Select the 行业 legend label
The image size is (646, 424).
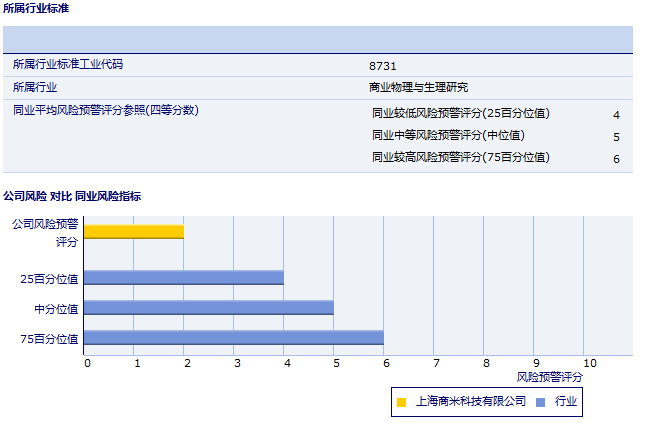click(x=566, y=402)
